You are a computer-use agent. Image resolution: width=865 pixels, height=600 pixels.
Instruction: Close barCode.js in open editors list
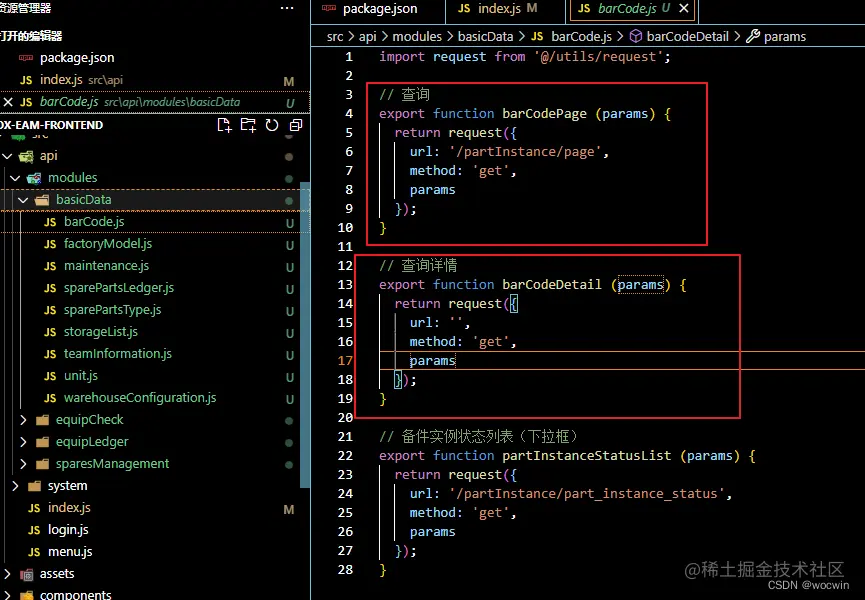tap(8, 102)
